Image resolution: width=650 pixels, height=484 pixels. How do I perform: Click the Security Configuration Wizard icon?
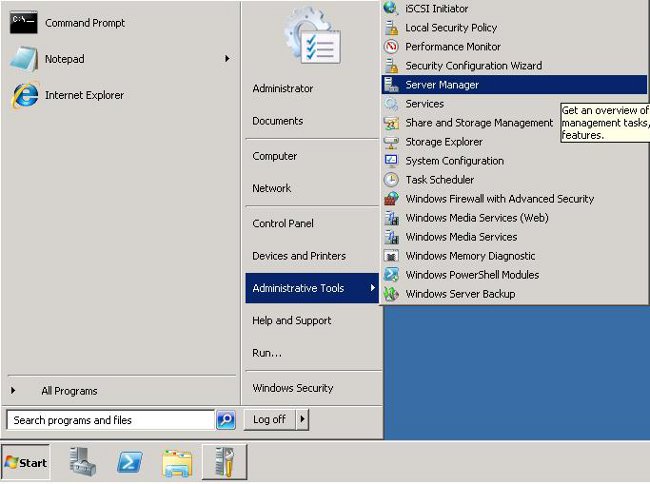coord(391,65)
